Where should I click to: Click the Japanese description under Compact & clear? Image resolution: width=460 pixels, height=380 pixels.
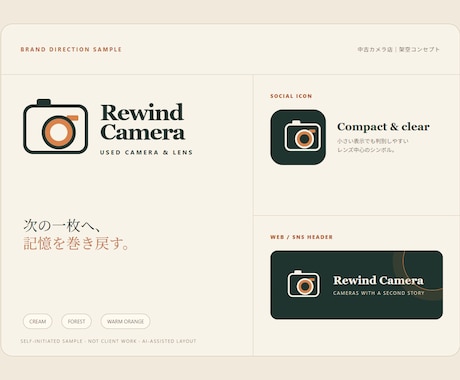click(373, 145)
